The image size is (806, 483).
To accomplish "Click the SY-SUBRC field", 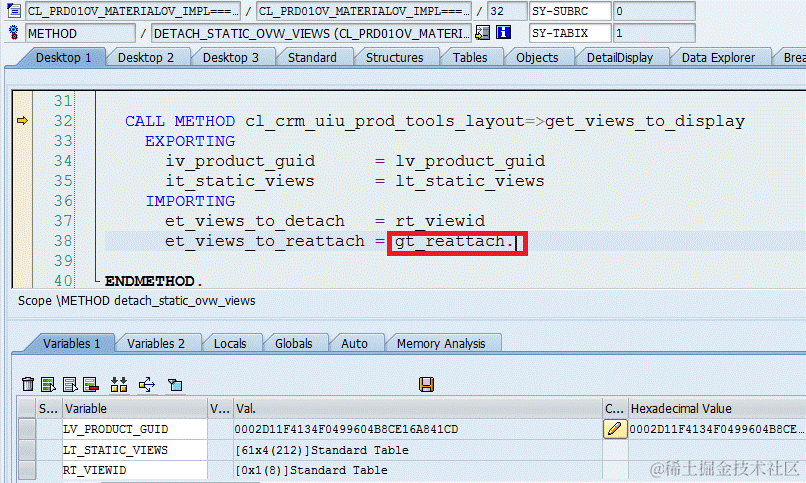I will pos(570,11).
